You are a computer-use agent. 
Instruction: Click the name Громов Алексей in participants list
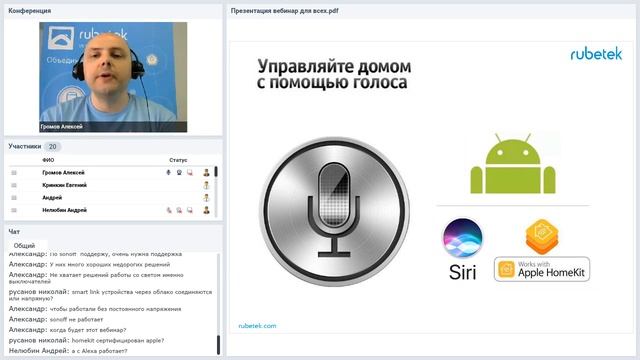(63, 173)
